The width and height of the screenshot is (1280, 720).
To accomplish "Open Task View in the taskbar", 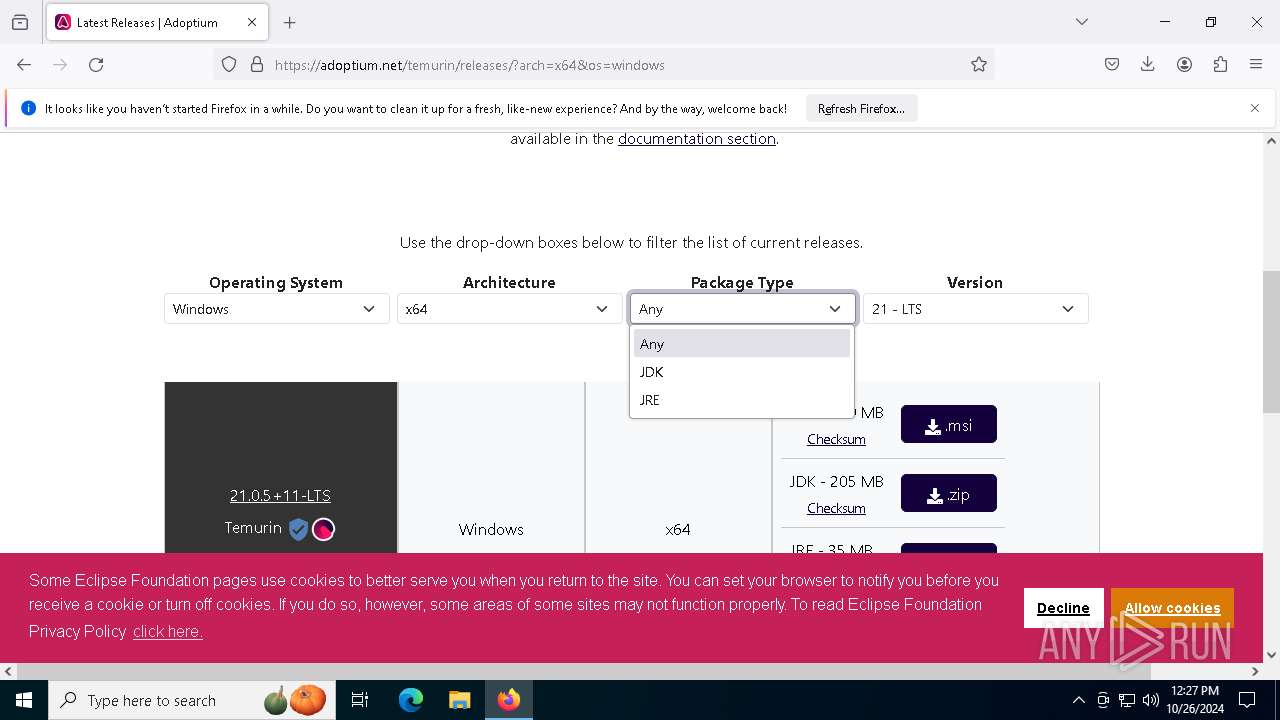I will 360,700.
